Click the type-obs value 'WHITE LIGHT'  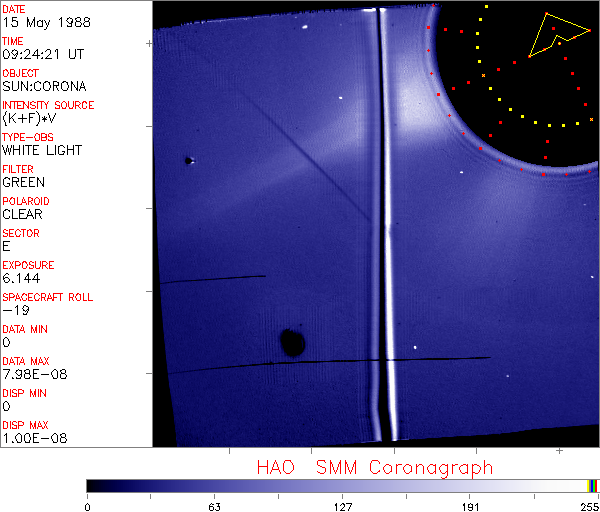(x=42, y=150)
